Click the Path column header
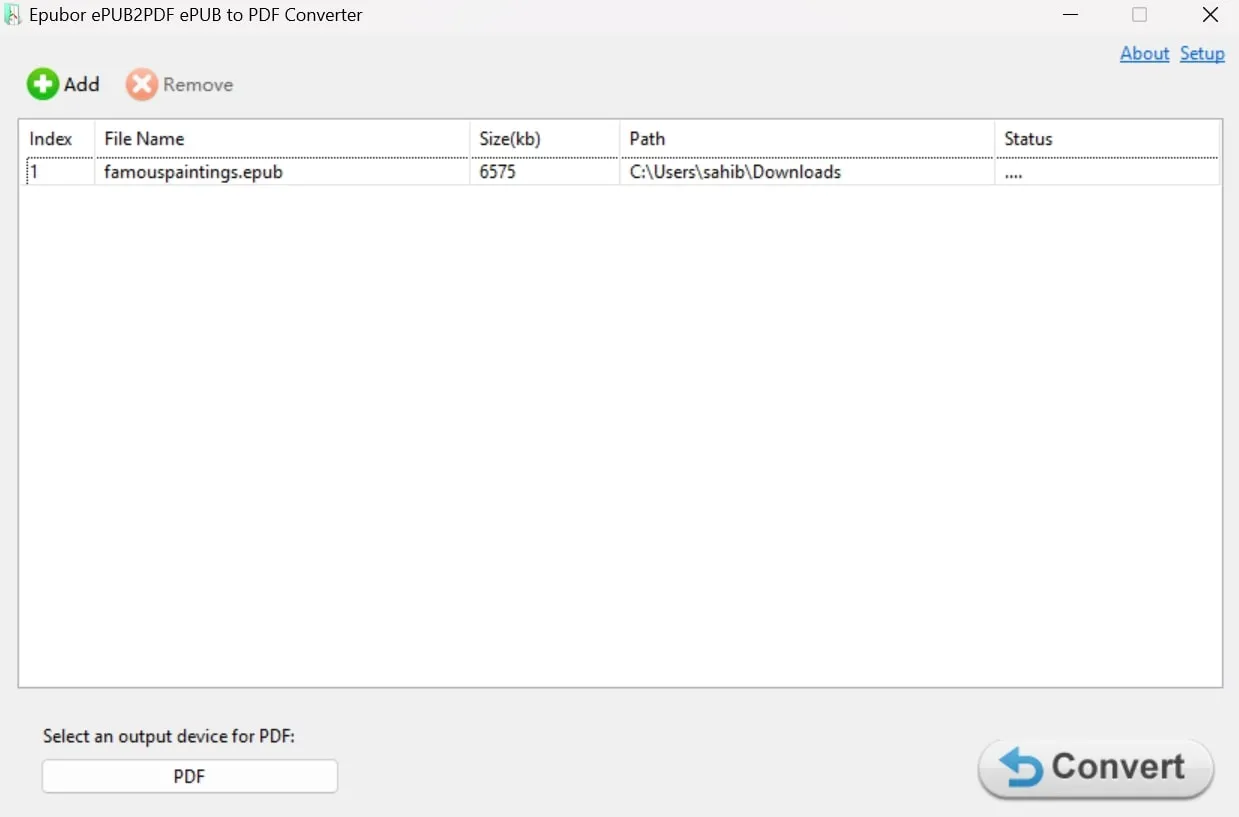The width and height of the screenshot is (1239, 817). pyautogui.click(x=647, y=138)
